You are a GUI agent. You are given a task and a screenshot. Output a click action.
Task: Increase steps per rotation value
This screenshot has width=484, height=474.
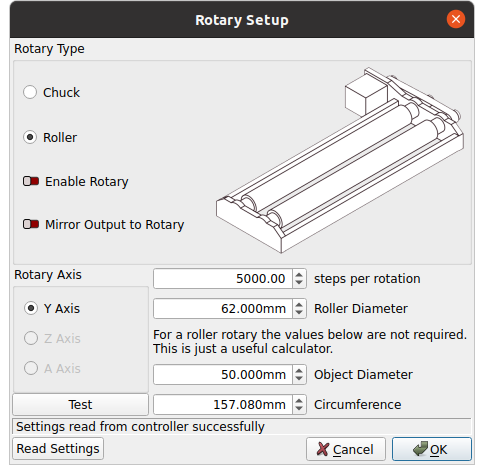pyautogui.click(x=299, y=274)
